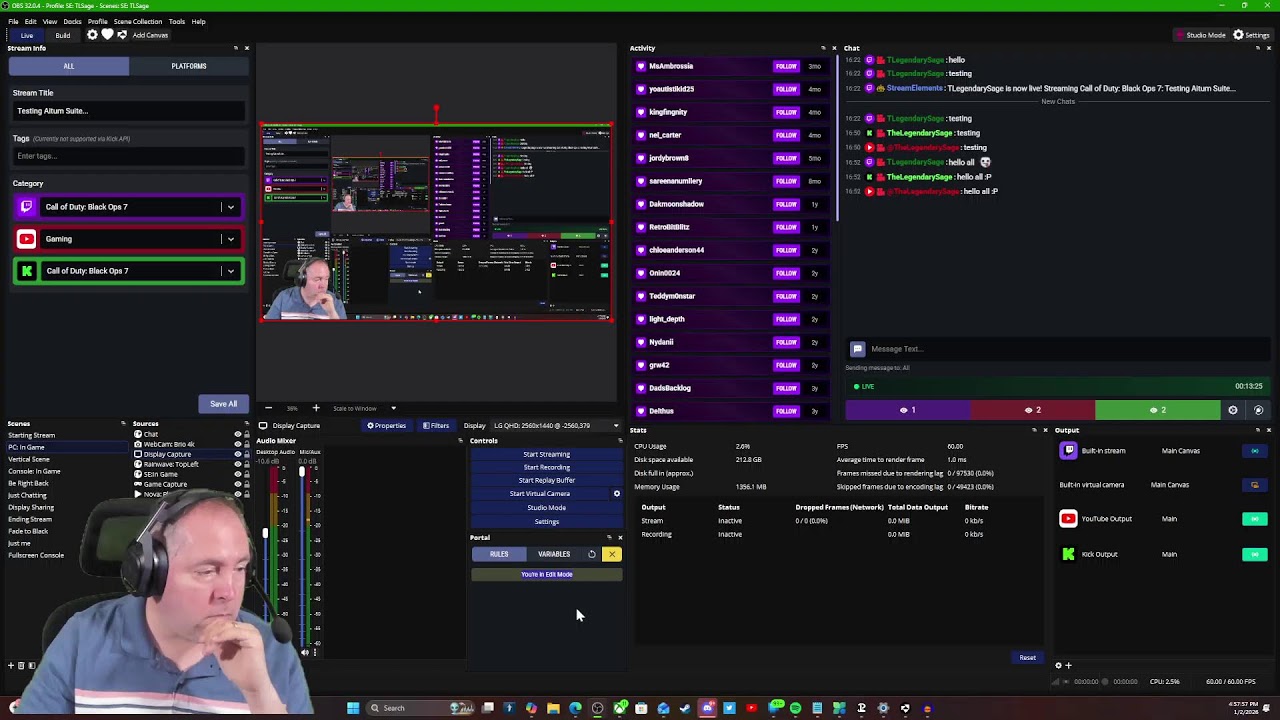
Task: Expand the Twitch Call of Duty category dropdown
Action: [x=230, y=207]
